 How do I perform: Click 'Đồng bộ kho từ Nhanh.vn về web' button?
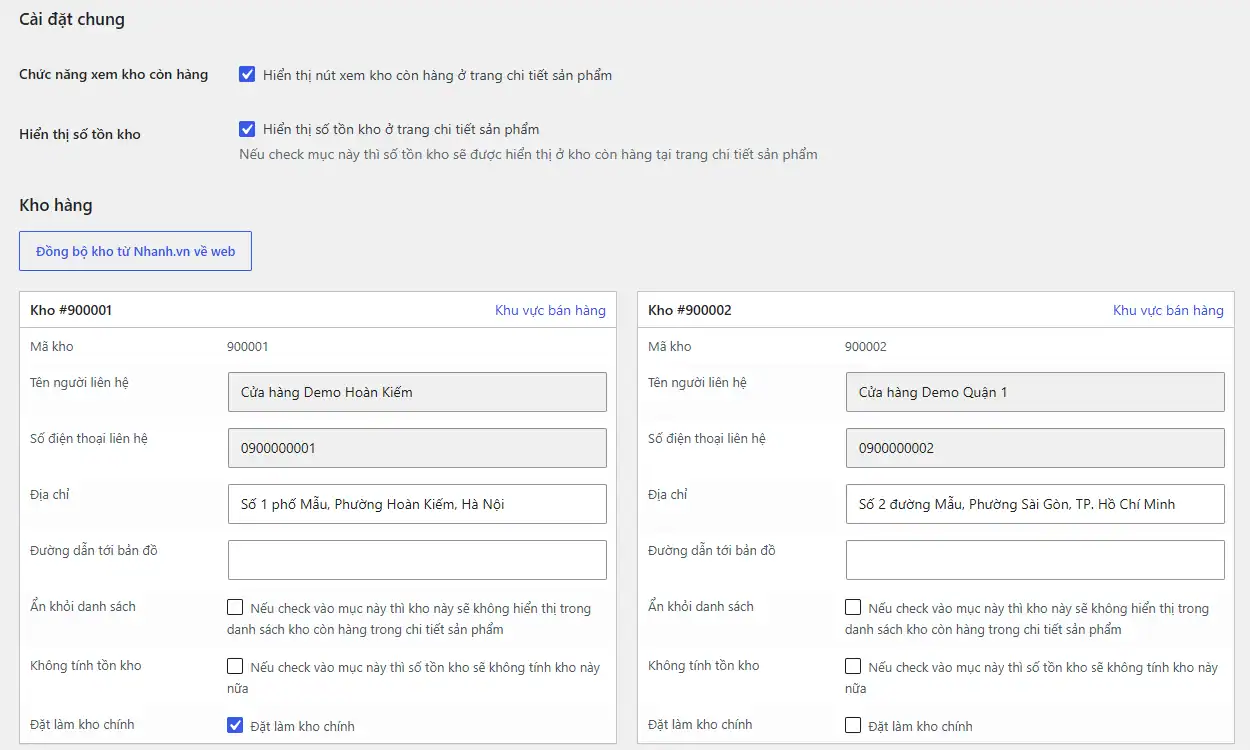[135, 251]
